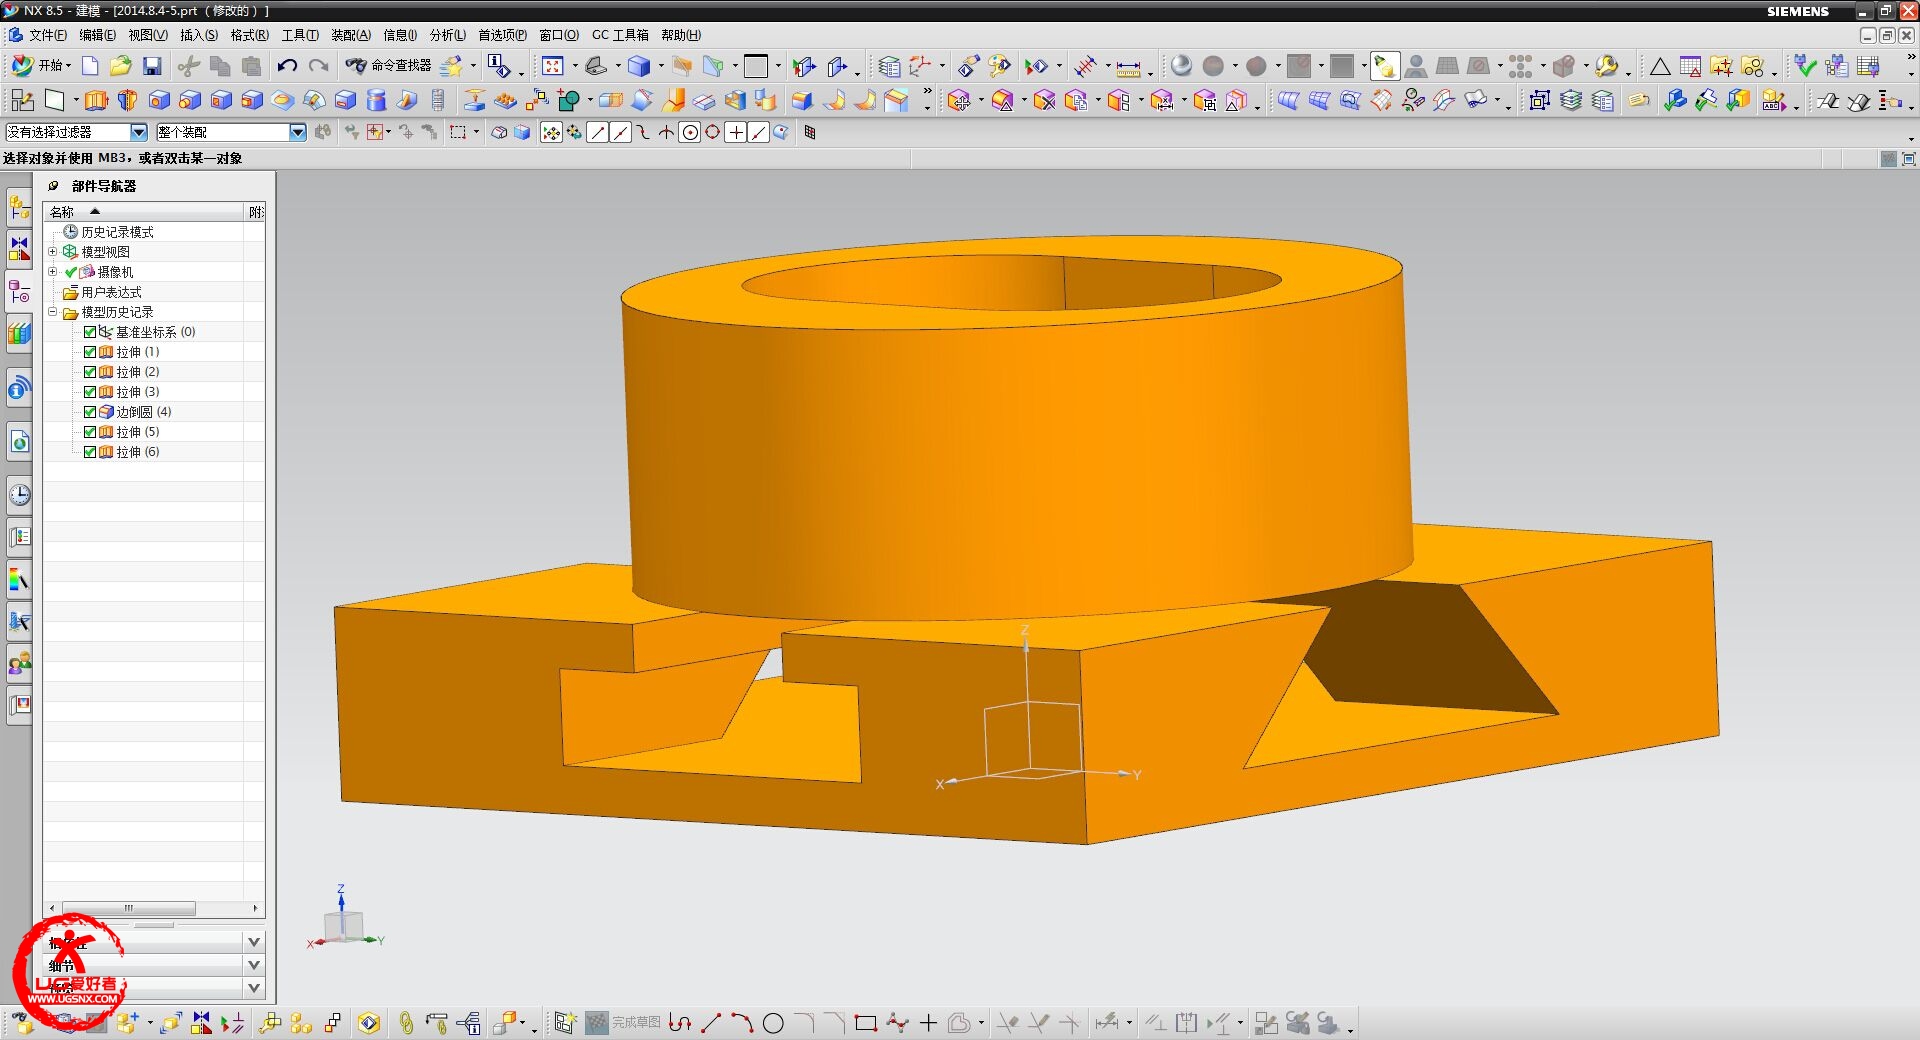
Task: Expand the bottom 预览 panel chevron
Action: [x=254, y=988]
